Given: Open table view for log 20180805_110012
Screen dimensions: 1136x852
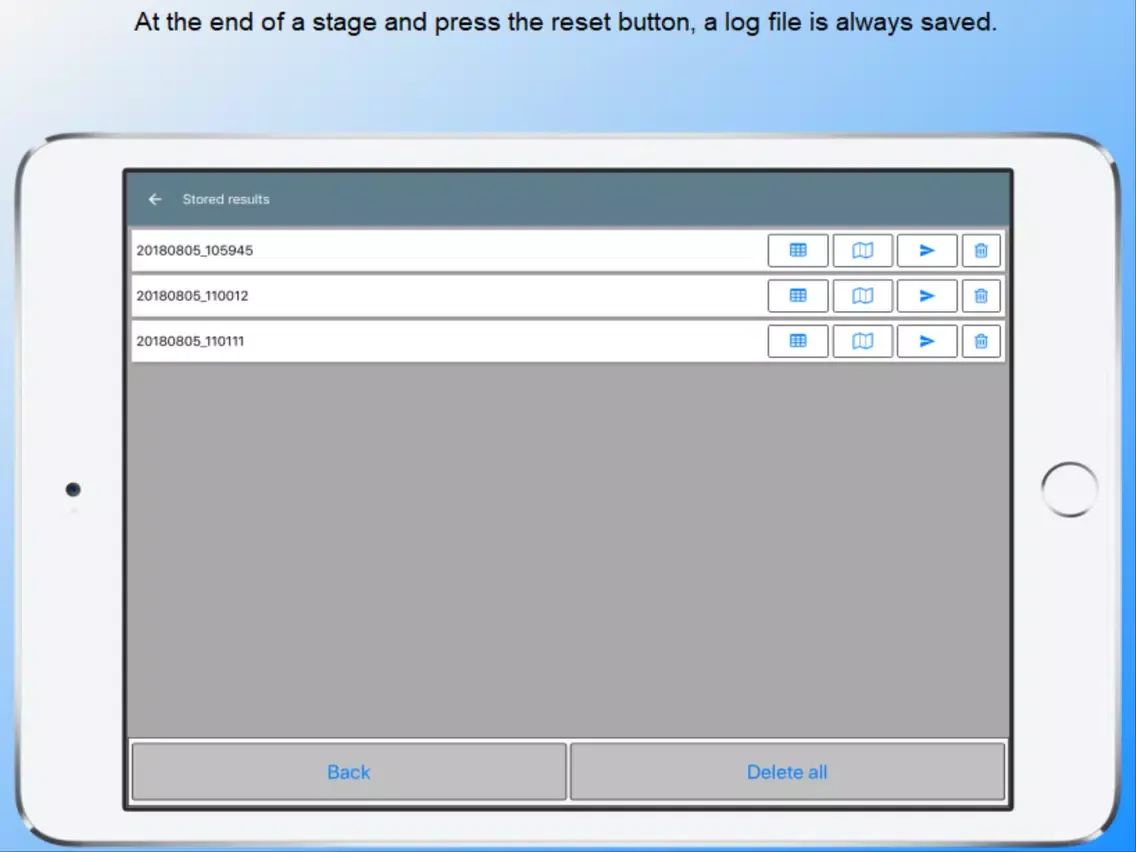Looking at the screenshot, I should [798, 296].
